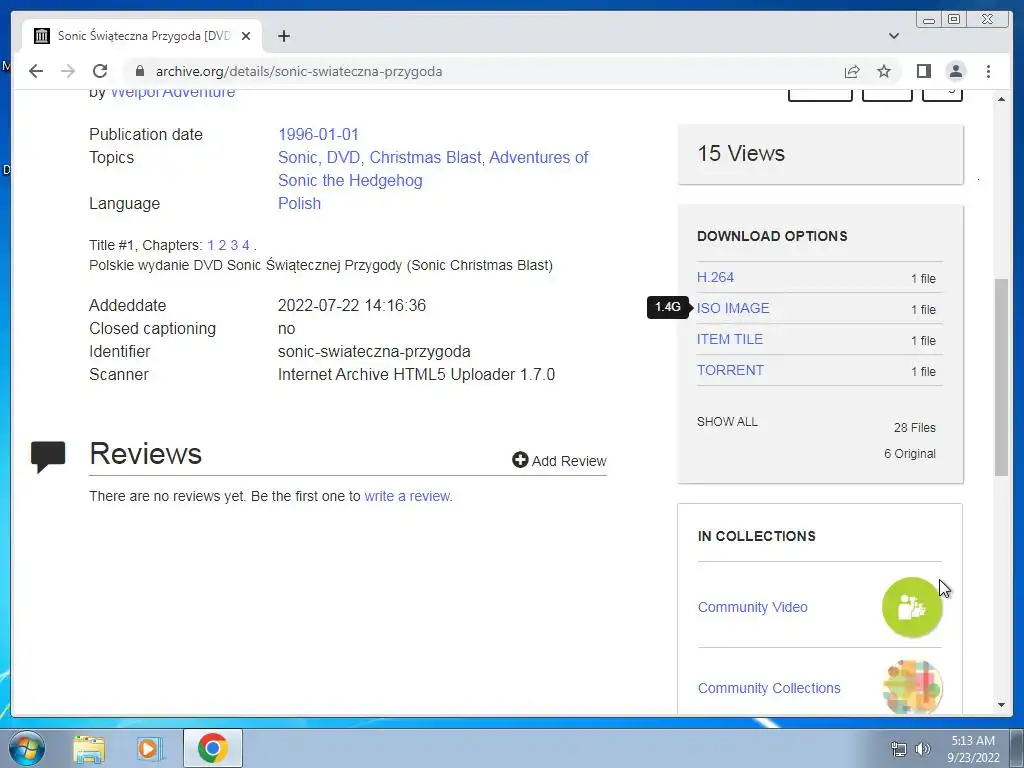The height and width of the screenshot is (768, 1024).
Task: Jump to chapter 3 link
Action: click(234, 246)
